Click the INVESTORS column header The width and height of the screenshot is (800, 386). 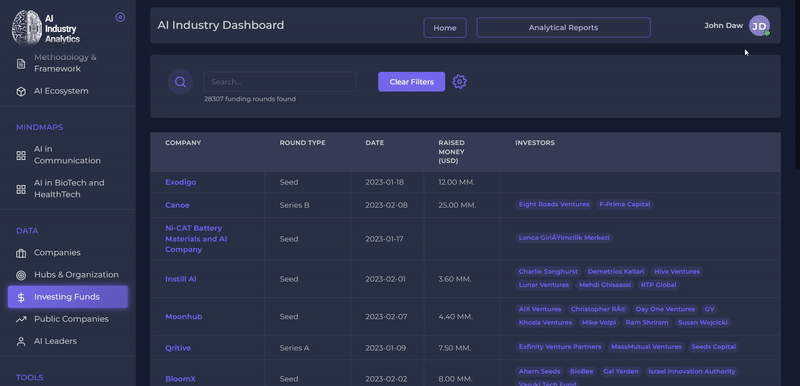[535, 143]
